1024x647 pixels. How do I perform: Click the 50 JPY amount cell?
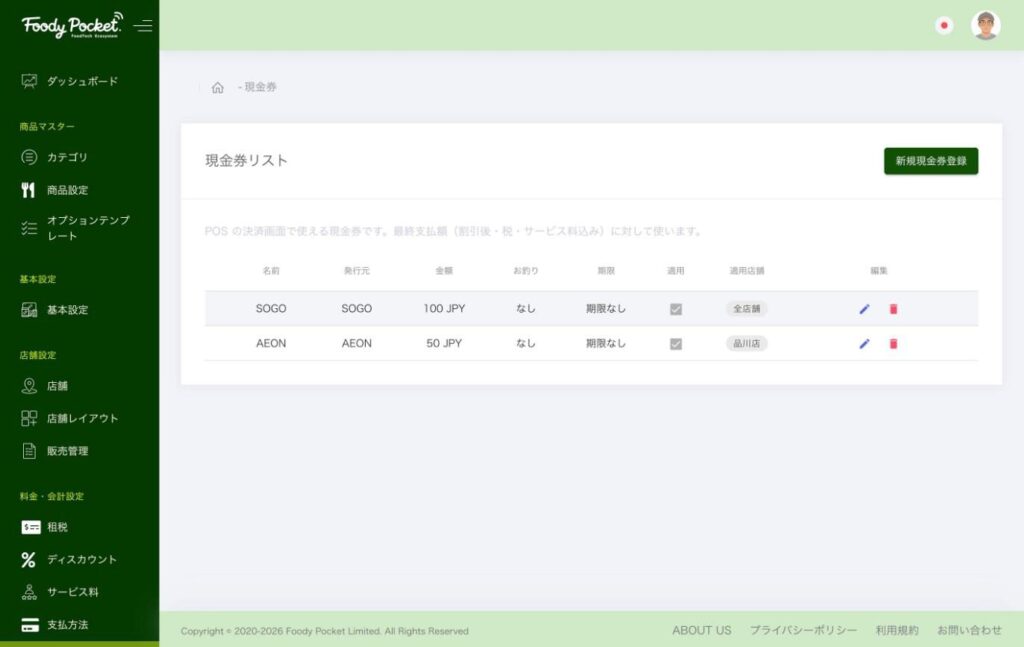point(444,343)
